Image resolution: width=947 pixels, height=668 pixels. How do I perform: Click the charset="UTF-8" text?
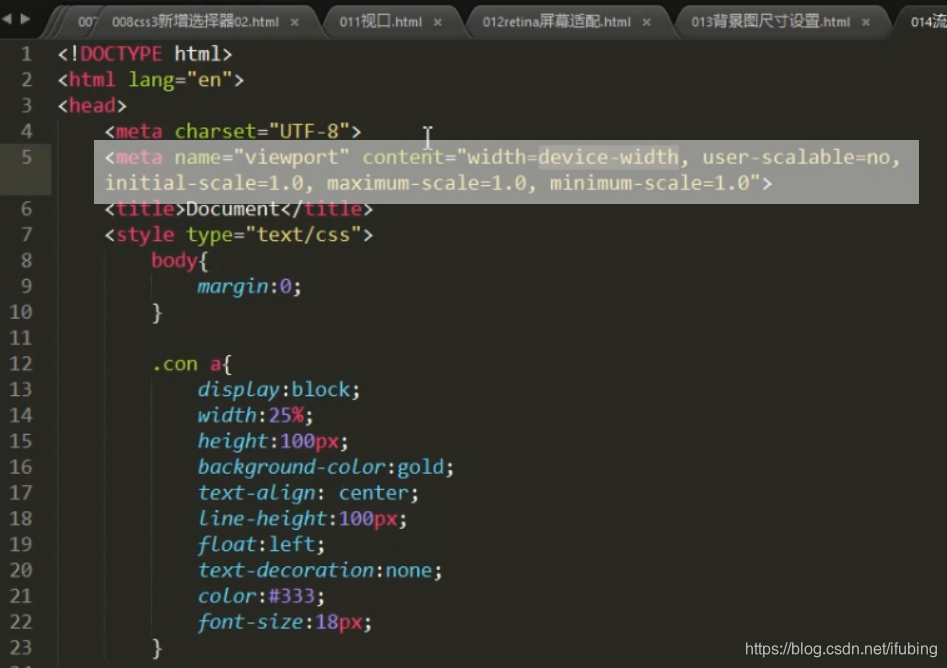262,132
